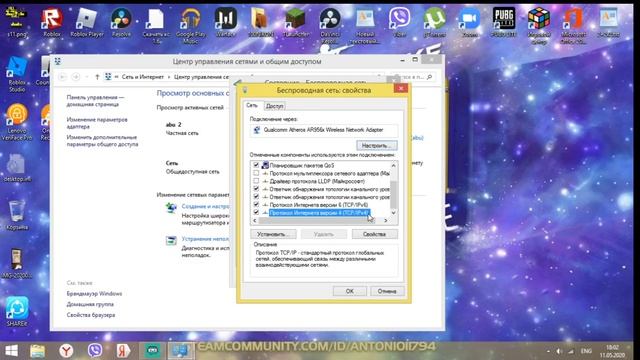The image size is (640, 360).
Task: Open the Roblox desktop shortcut
Action: [52, 22]
